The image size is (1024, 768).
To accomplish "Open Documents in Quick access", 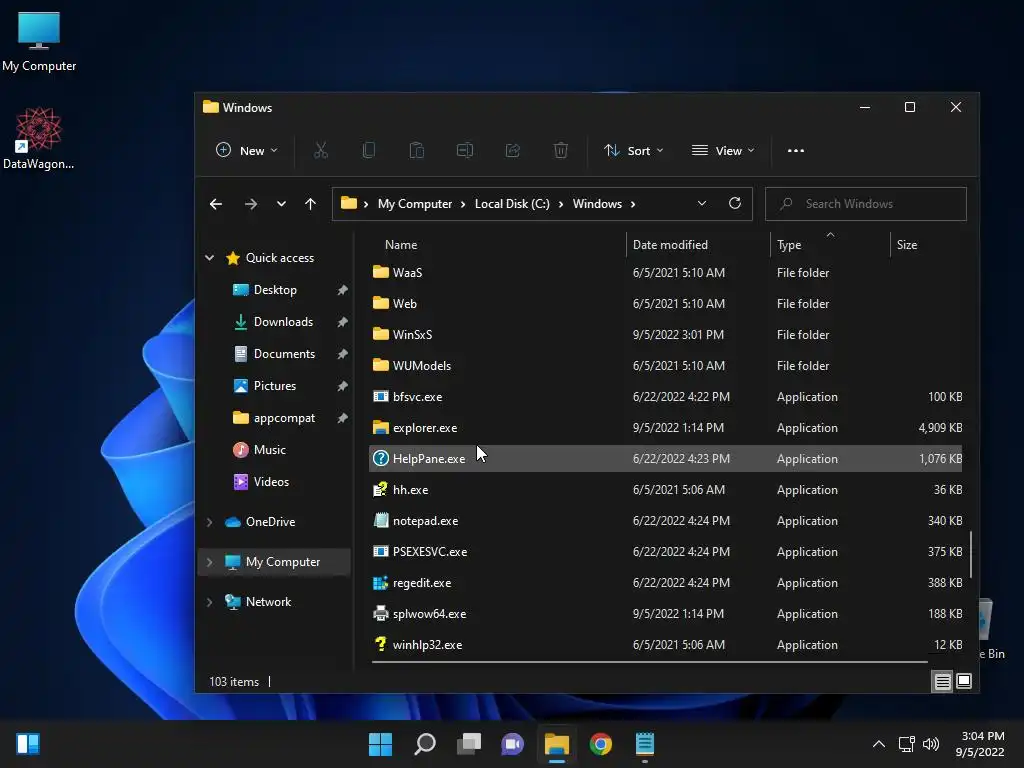I will pos(283,354).
